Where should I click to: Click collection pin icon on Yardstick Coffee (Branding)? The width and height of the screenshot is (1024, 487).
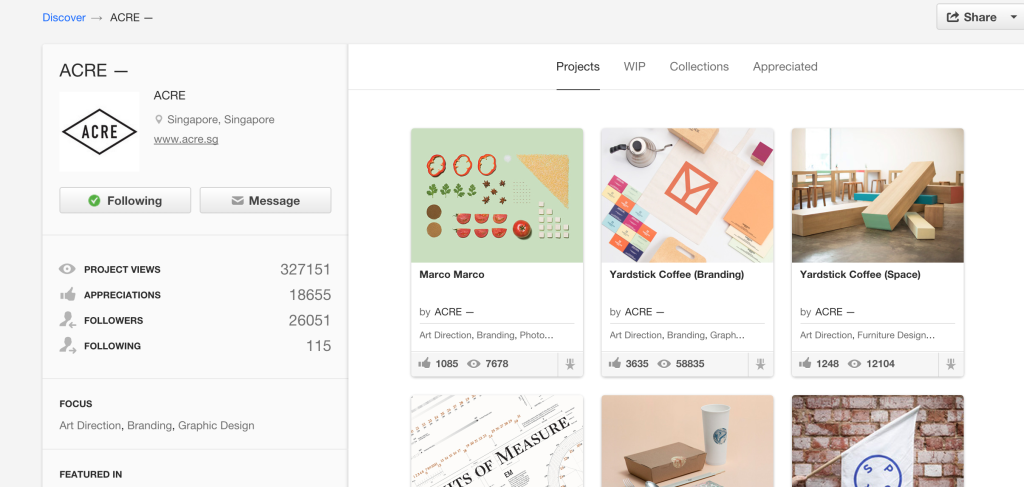coord(760,364)
